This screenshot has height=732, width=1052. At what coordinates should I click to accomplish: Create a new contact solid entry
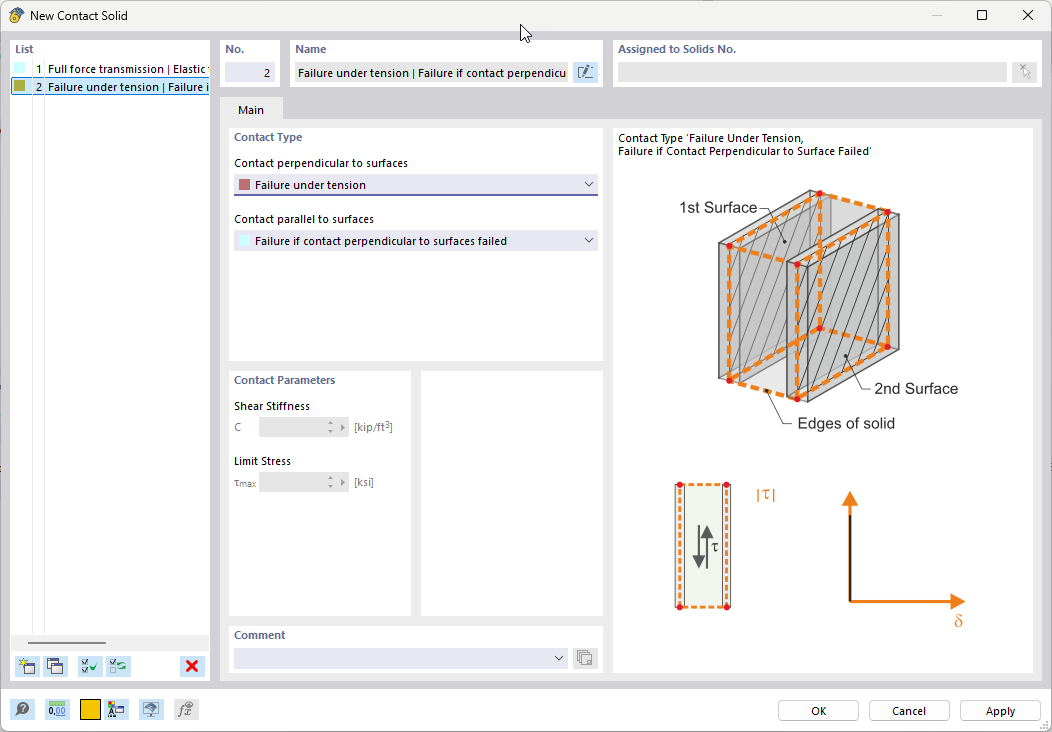pyautogui.click(x=27, y=666)
